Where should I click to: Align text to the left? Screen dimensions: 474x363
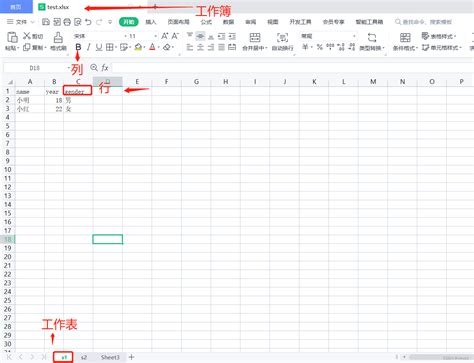tap(190, 47)
